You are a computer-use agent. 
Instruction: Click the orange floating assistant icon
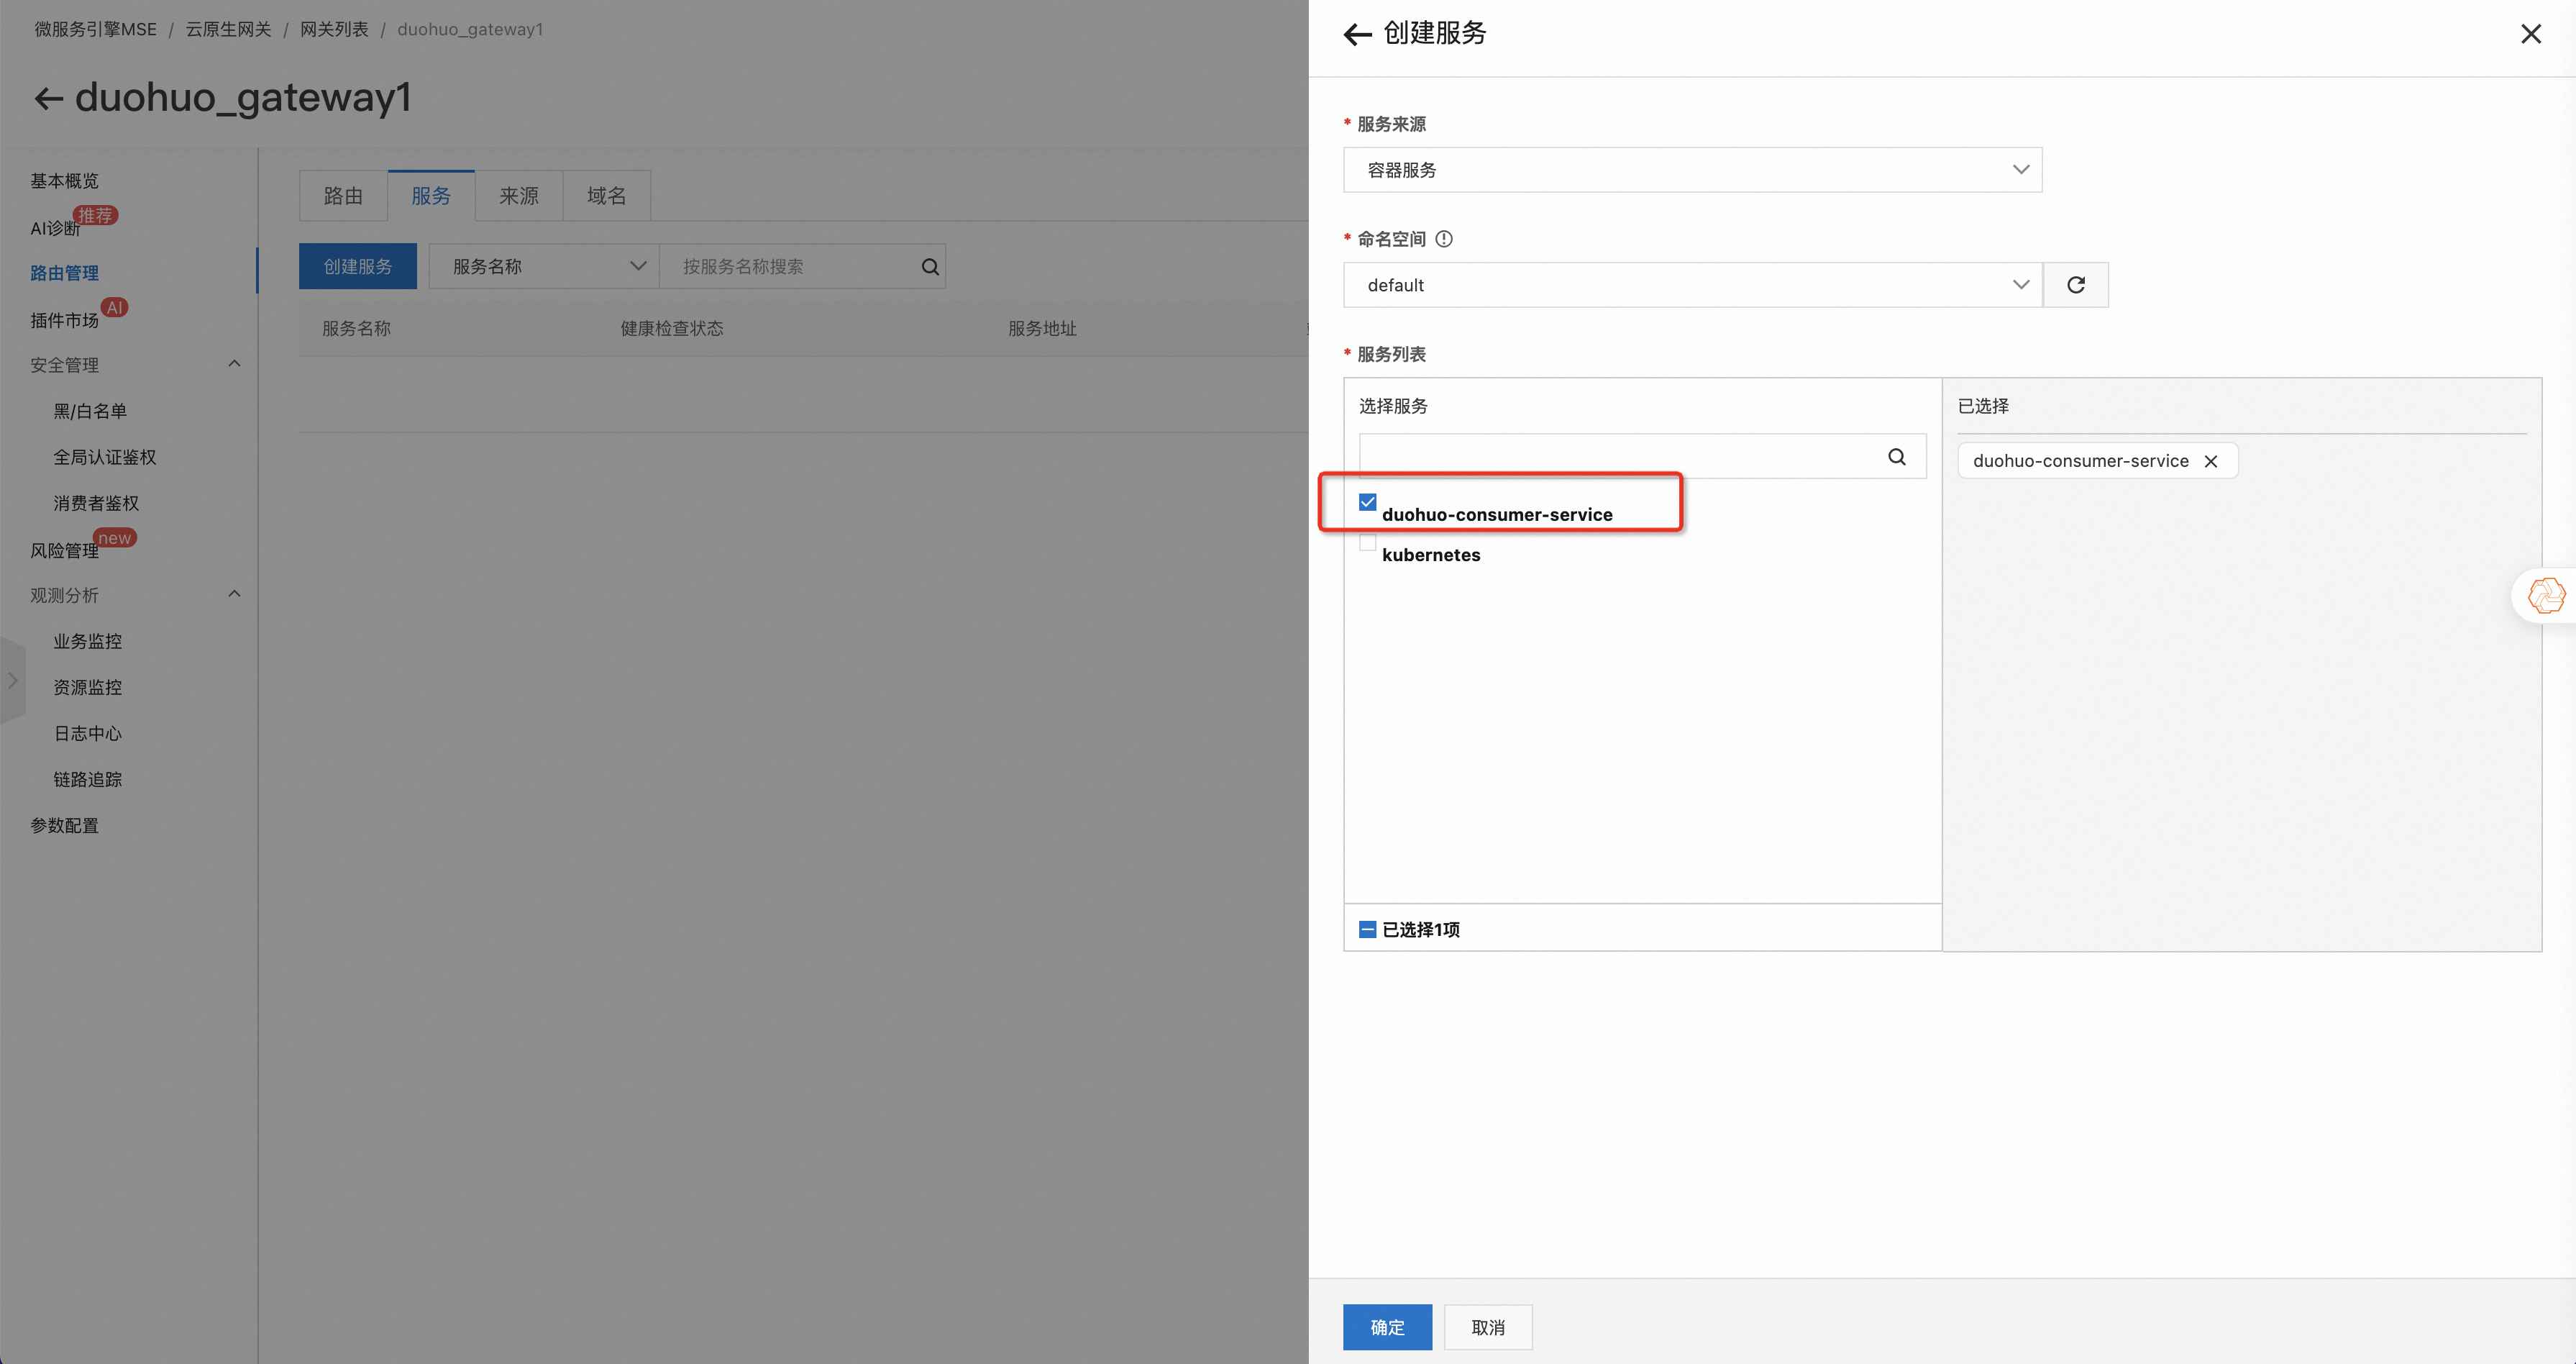[x=2546, y=595]
